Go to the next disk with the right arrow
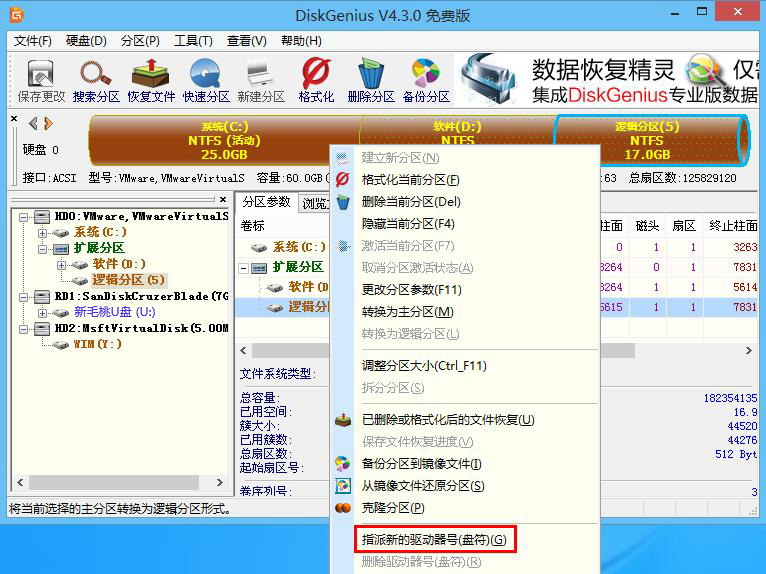Image resolution: width=766 pixels, height=574 pixels. tap(48, 123)
